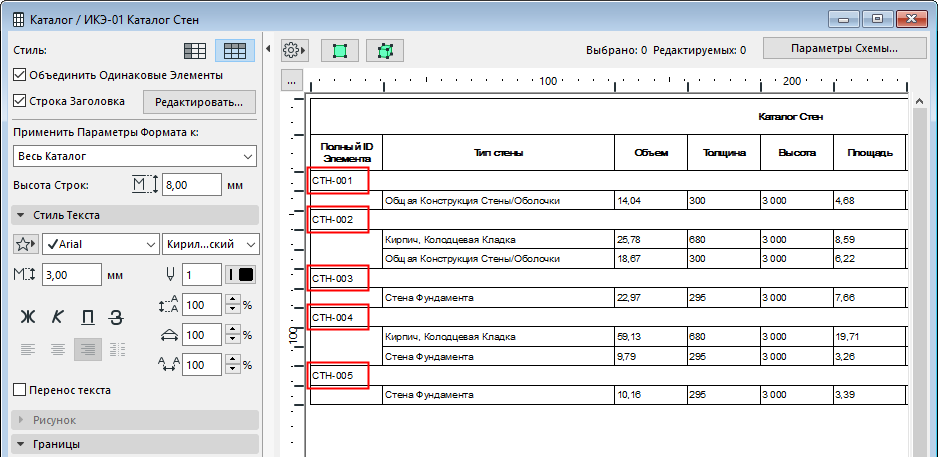Toggle strikethrough text formatting
The image size is (938, 457).
(116, 317)
